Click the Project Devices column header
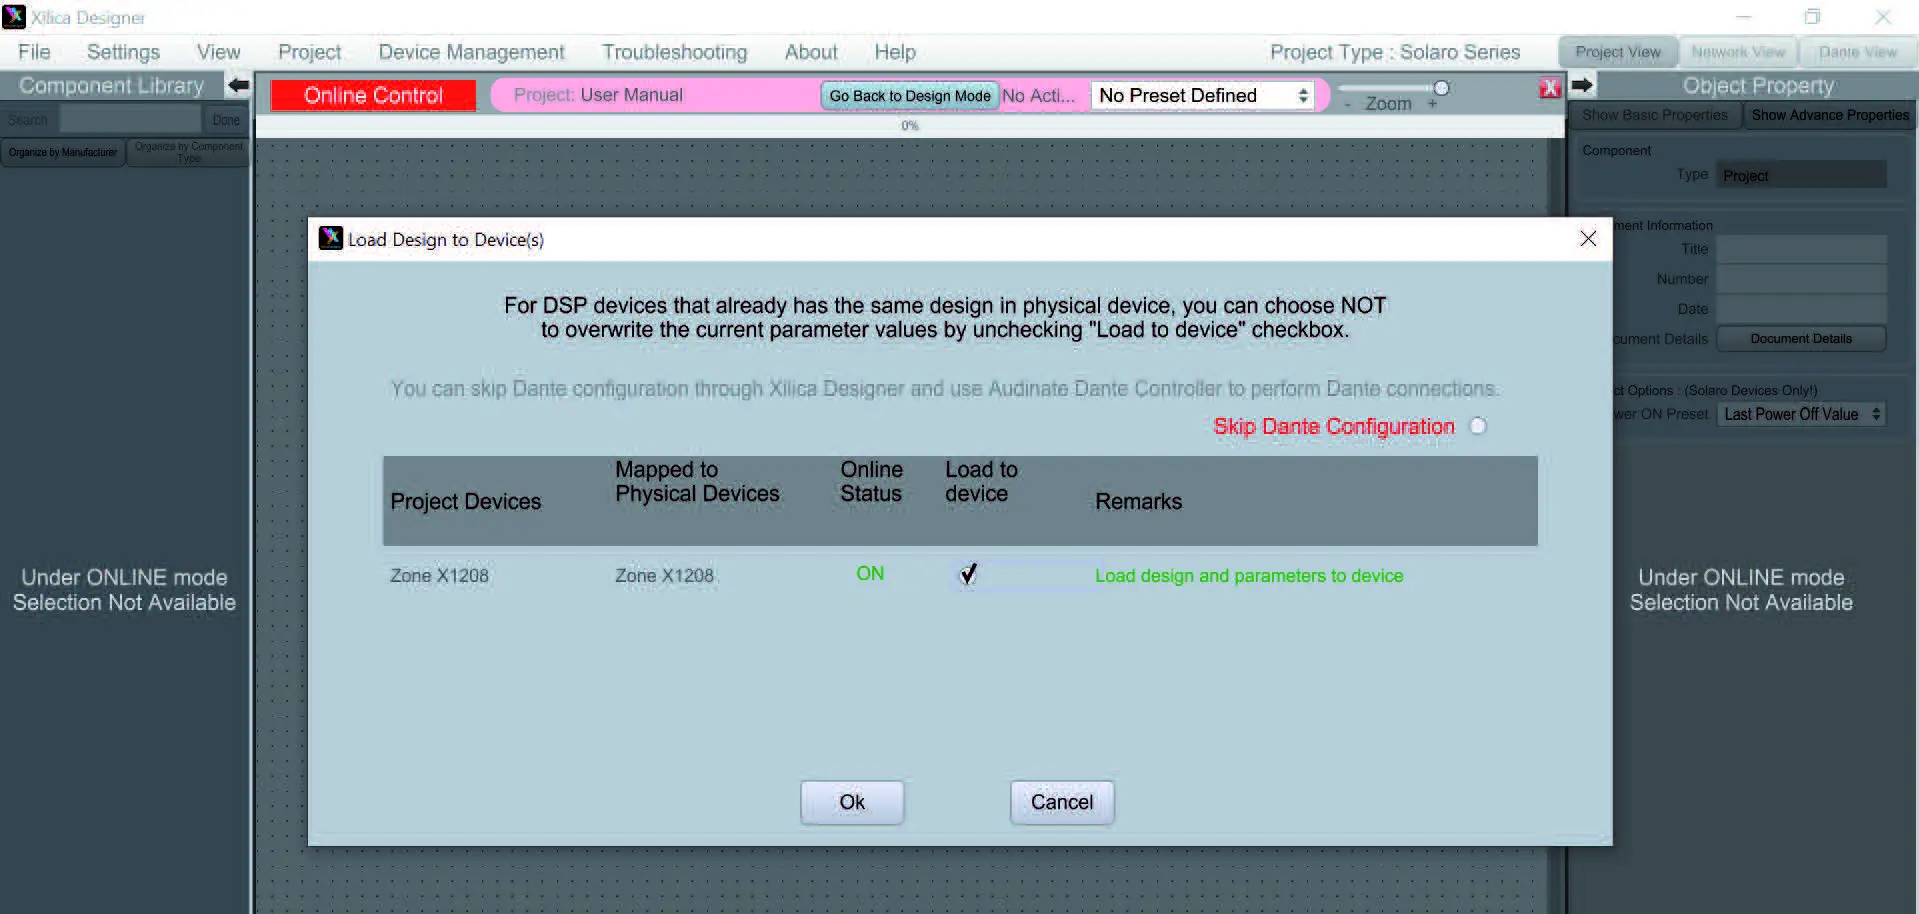1919x914 pixels. pos(465,502)
